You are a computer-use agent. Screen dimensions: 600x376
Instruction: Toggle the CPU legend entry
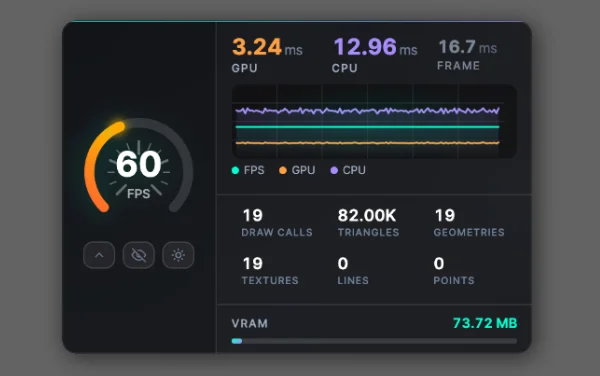[x=348, y=170]
